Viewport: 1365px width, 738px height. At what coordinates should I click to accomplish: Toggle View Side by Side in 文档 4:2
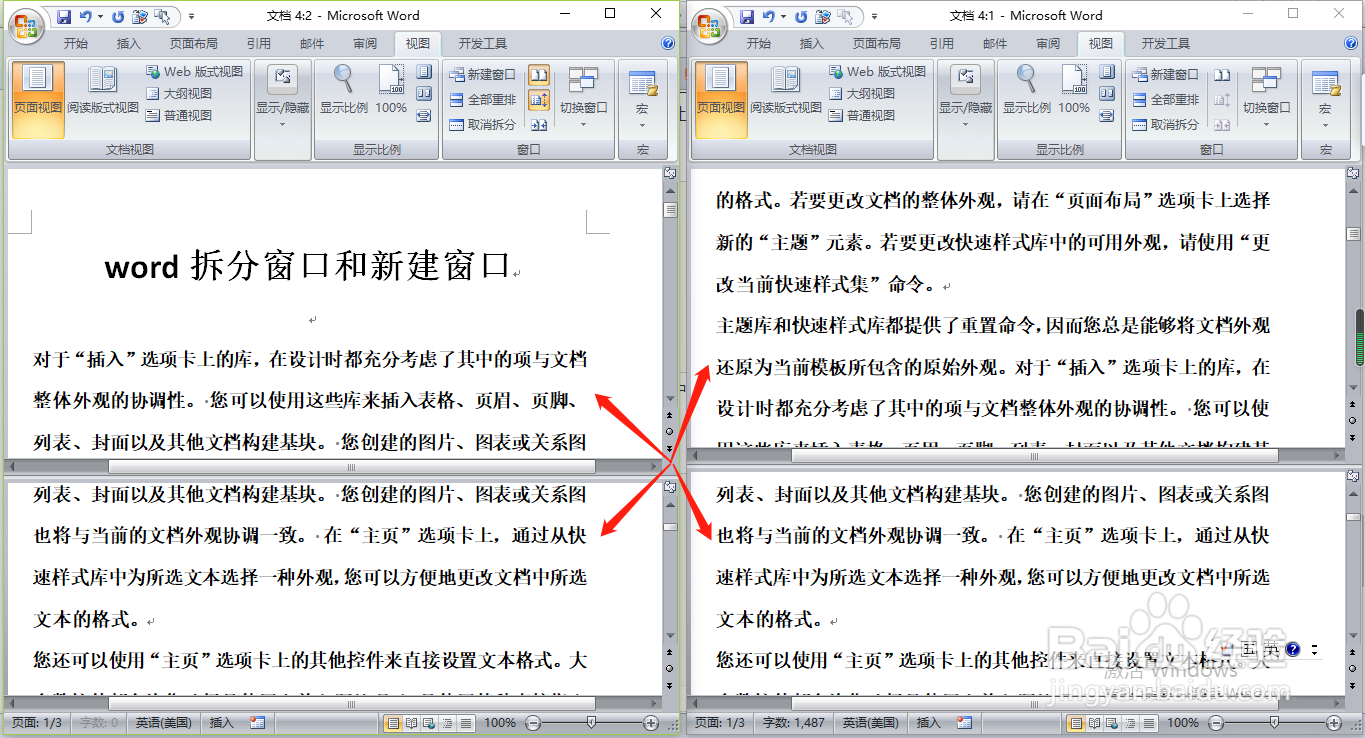click(539, 75)
